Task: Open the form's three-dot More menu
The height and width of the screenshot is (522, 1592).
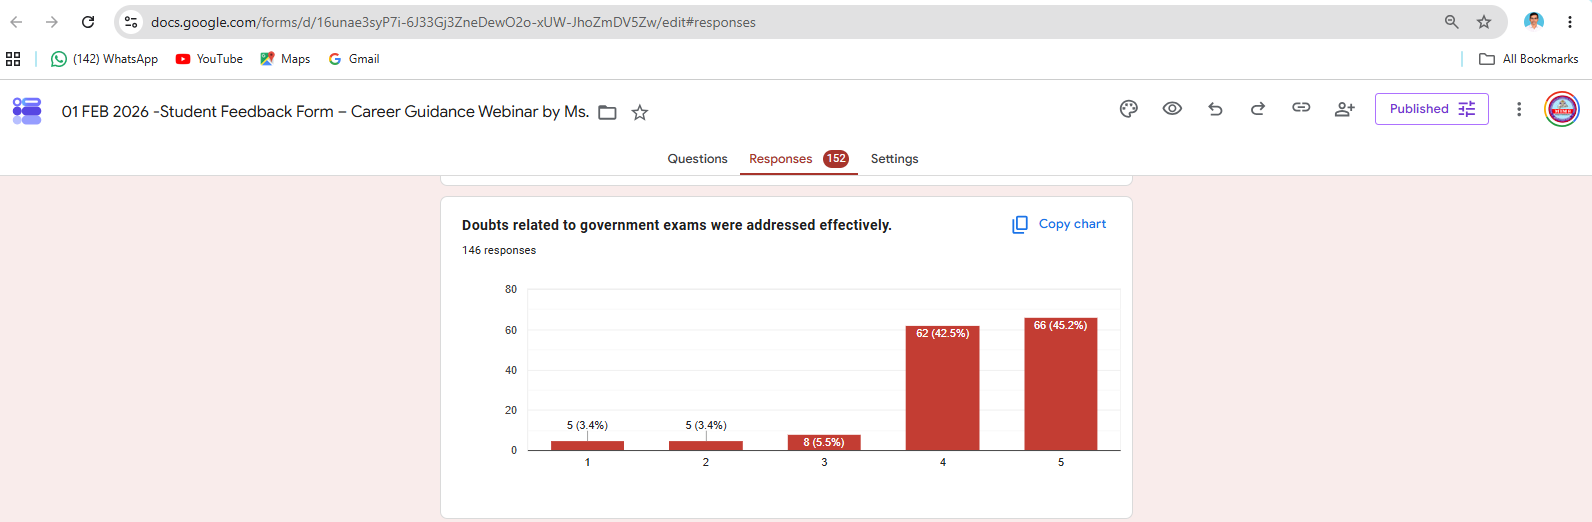Action: (x=1519, y=109)
